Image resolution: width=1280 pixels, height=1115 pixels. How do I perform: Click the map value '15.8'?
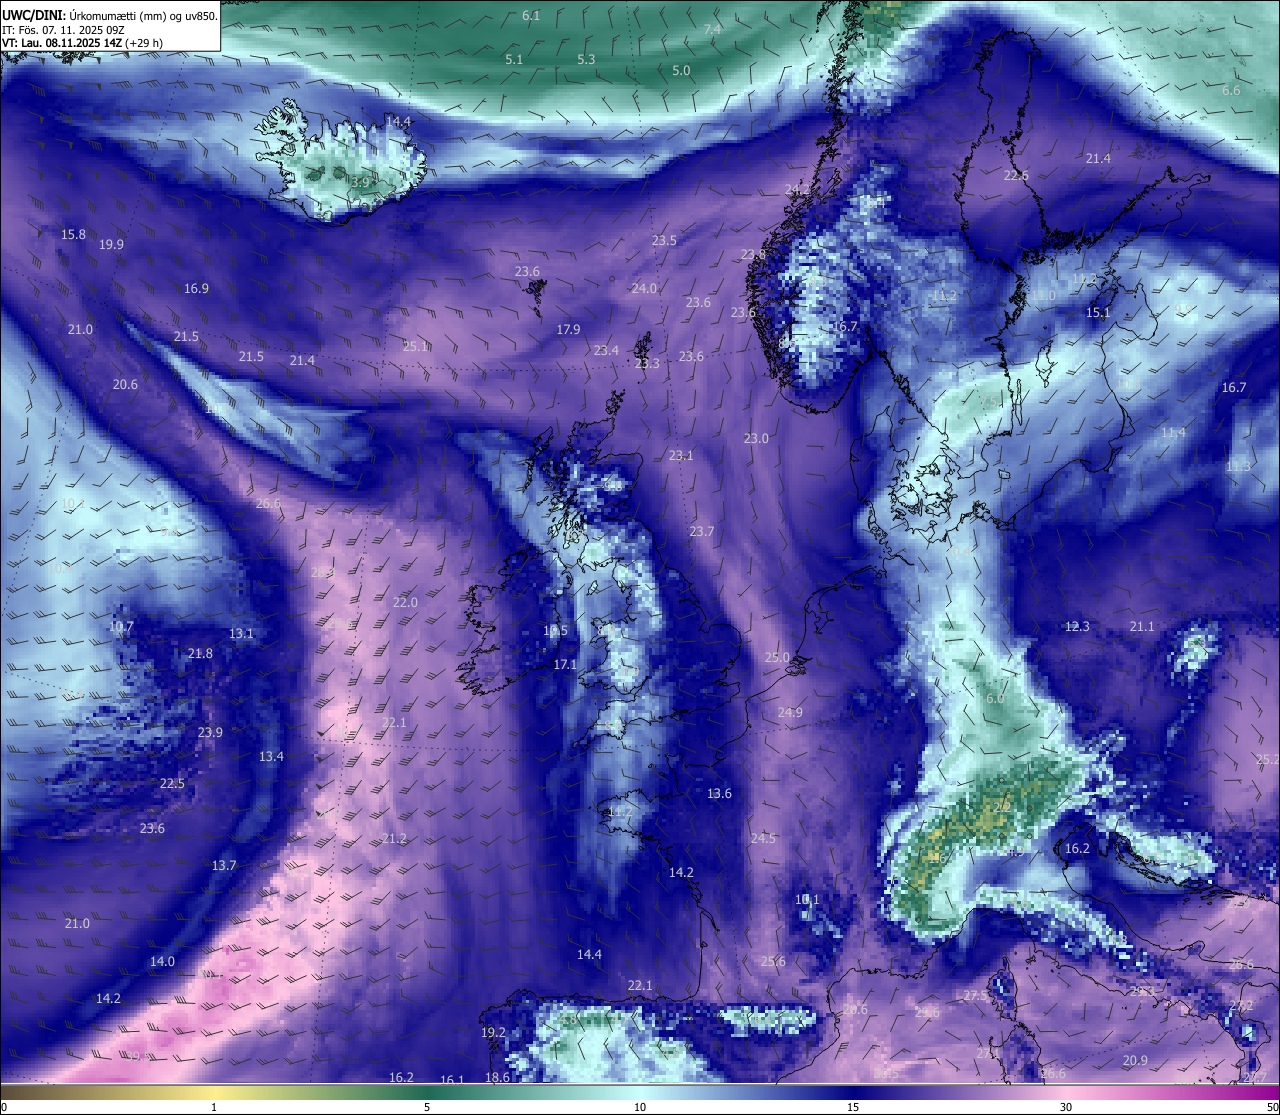point(73,234)
